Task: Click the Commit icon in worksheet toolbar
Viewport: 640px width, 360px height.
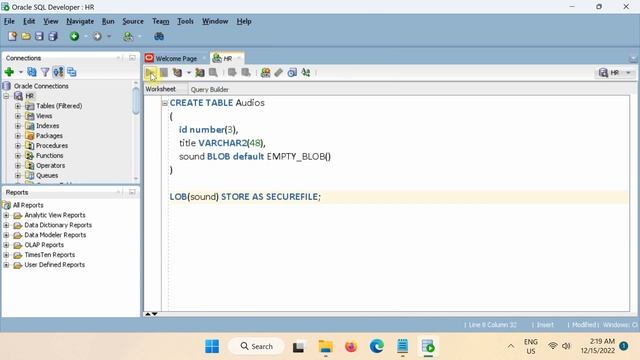Action: [232, 73]
